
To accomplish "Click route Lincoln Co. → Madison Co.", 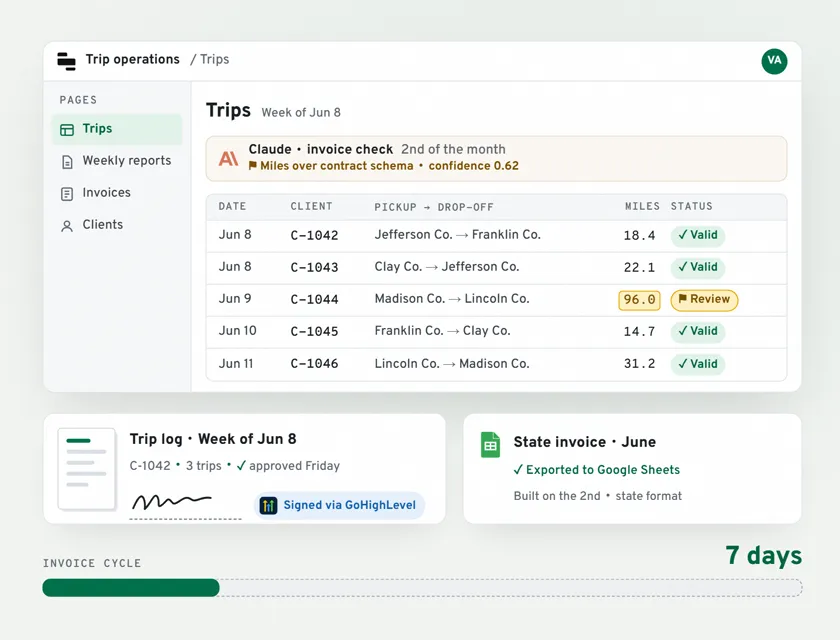I will tap(452, 364).
